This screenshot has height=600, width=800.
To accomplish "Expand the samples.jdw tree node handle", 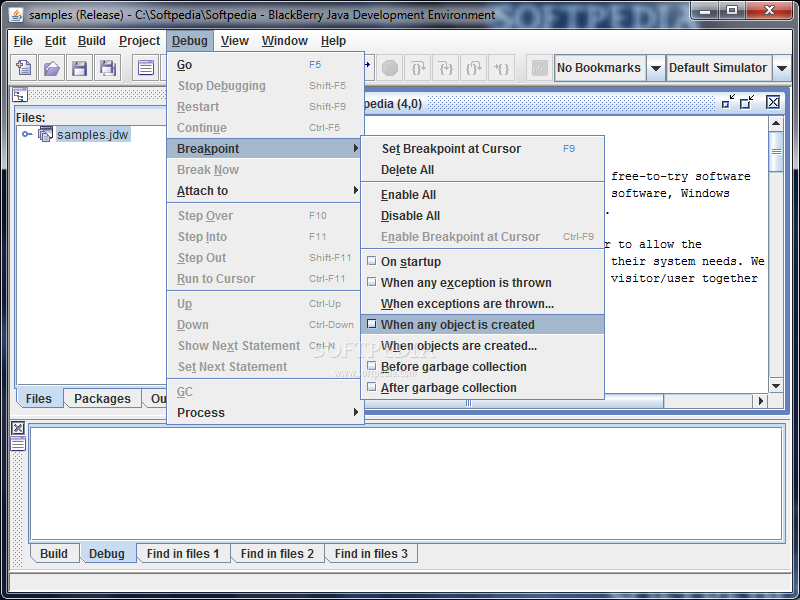I will tap(27, 134).
